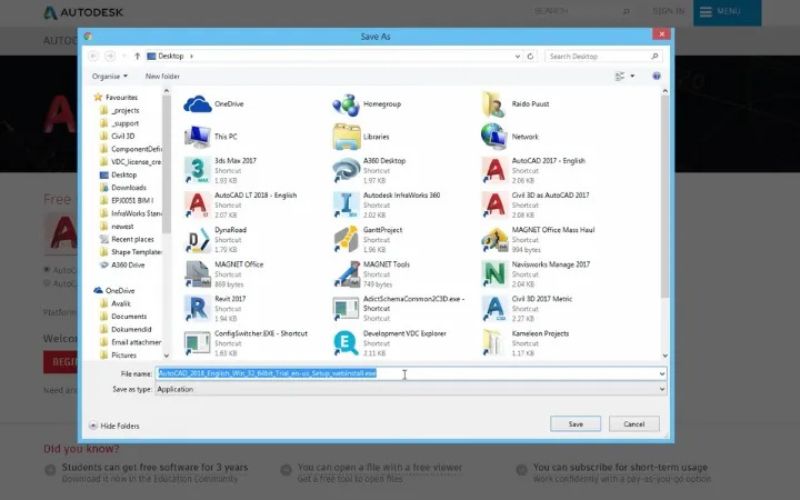800x500 pixels.
Task: Select AutoCAD 2017 - English shortcut
Action: coord(533,170)
